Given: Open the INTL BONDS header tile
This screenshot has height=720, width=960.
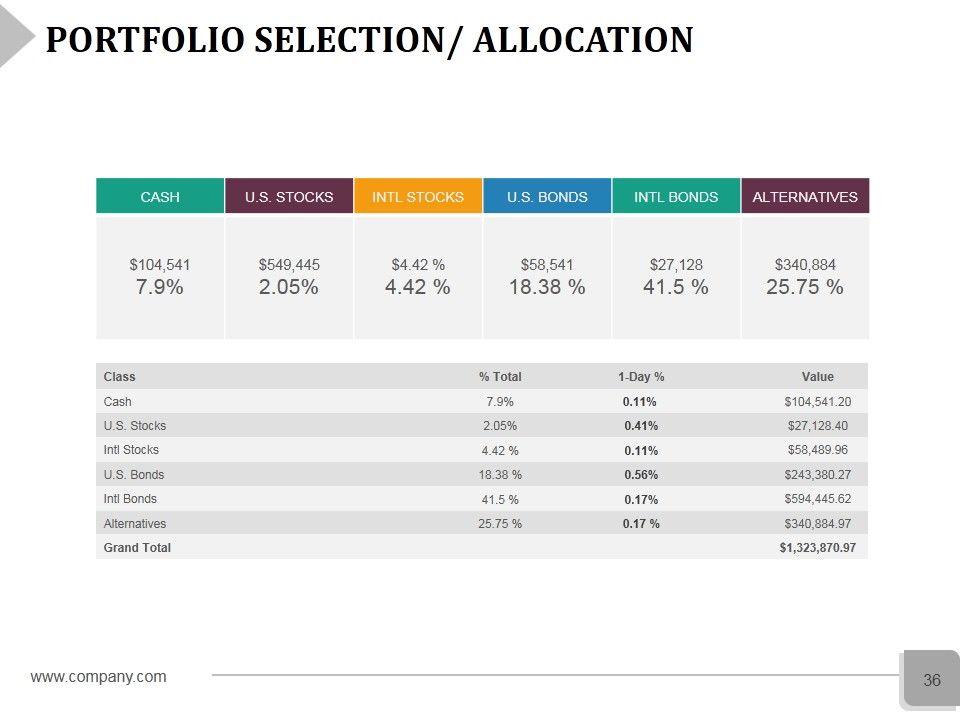Looking at the screenshot, I should (676, 196).
